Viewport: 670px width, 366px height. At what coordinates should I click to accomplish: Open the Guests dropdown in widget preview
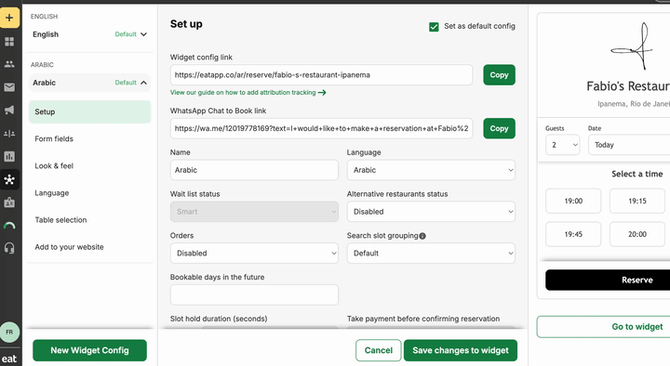click(x=562, y=145)
